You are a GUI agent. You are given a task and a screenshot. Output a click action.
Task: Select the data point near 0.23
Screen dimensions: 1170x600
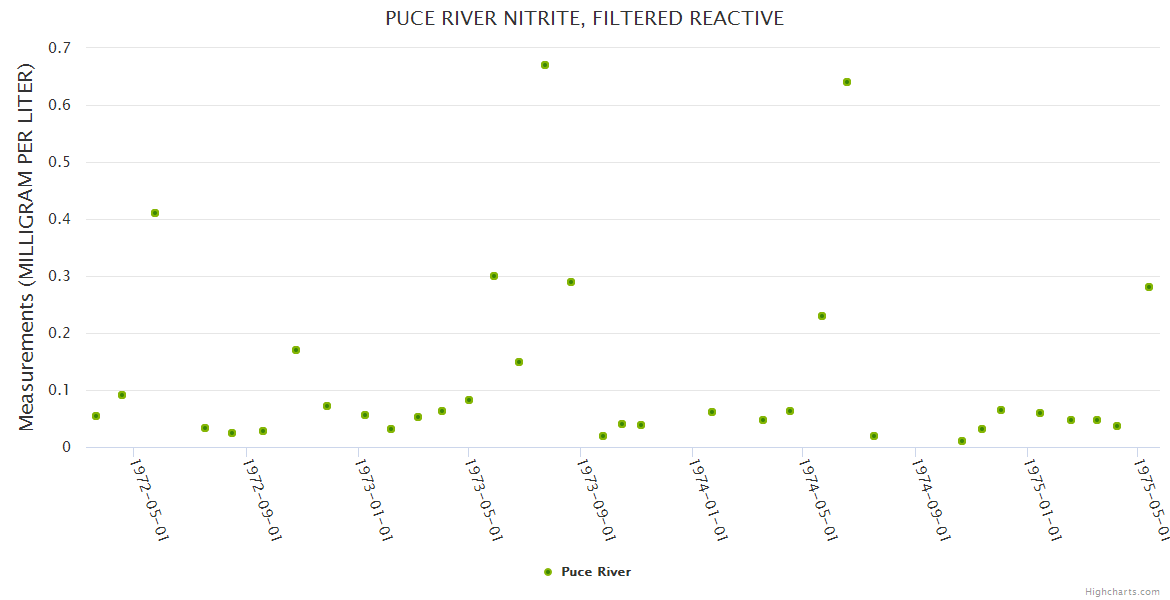click(x=822, y=316)
